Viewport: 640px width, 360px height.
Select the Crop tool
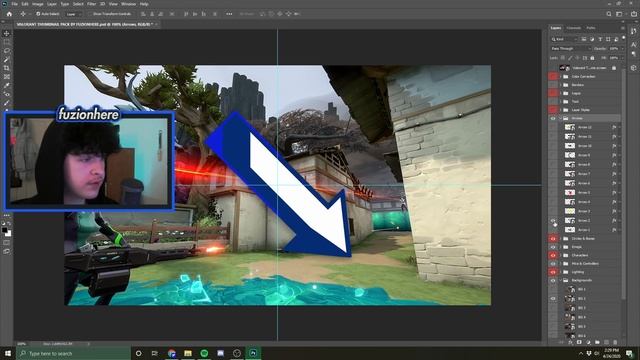(7, 68)
